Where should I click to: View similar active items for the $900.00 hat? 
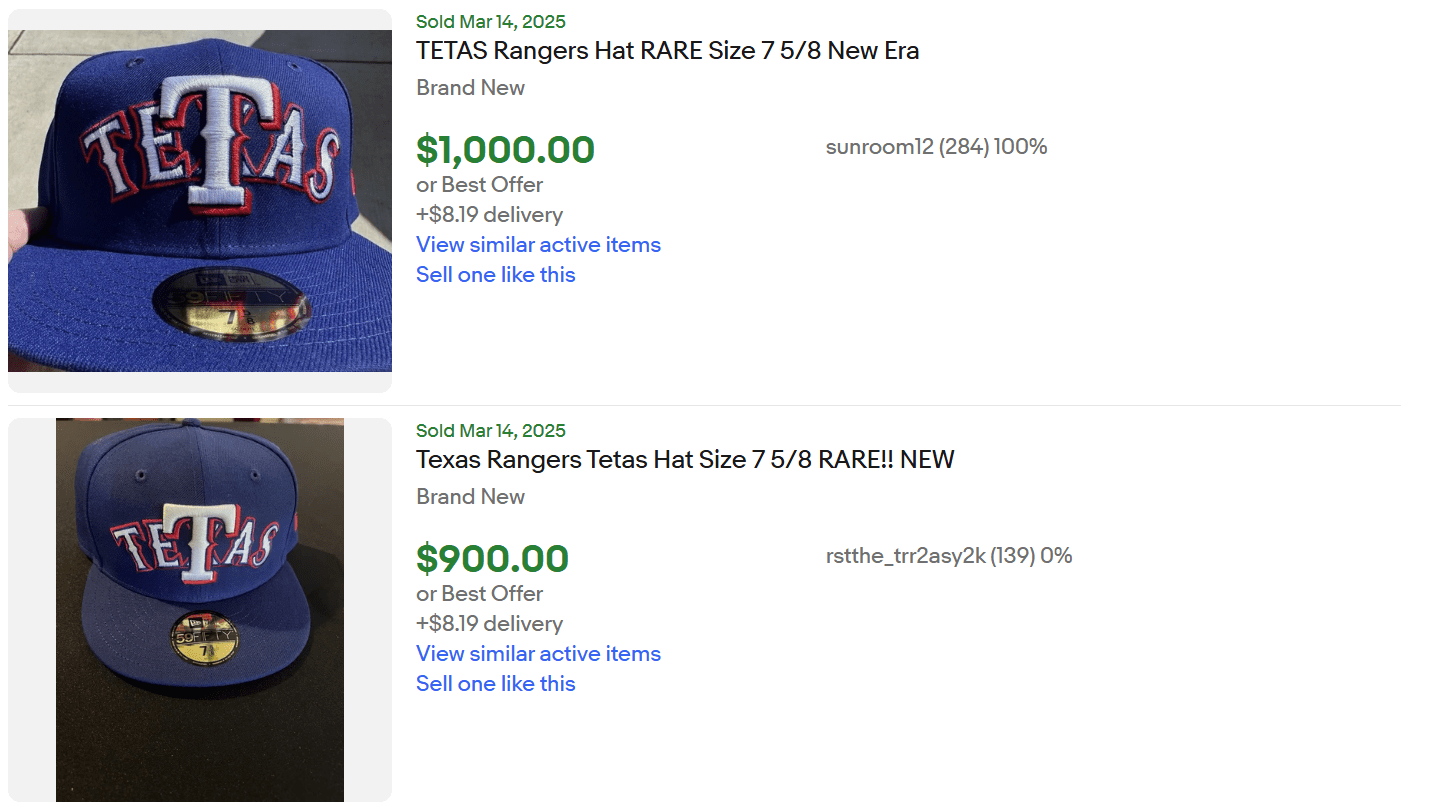(538, 654)
